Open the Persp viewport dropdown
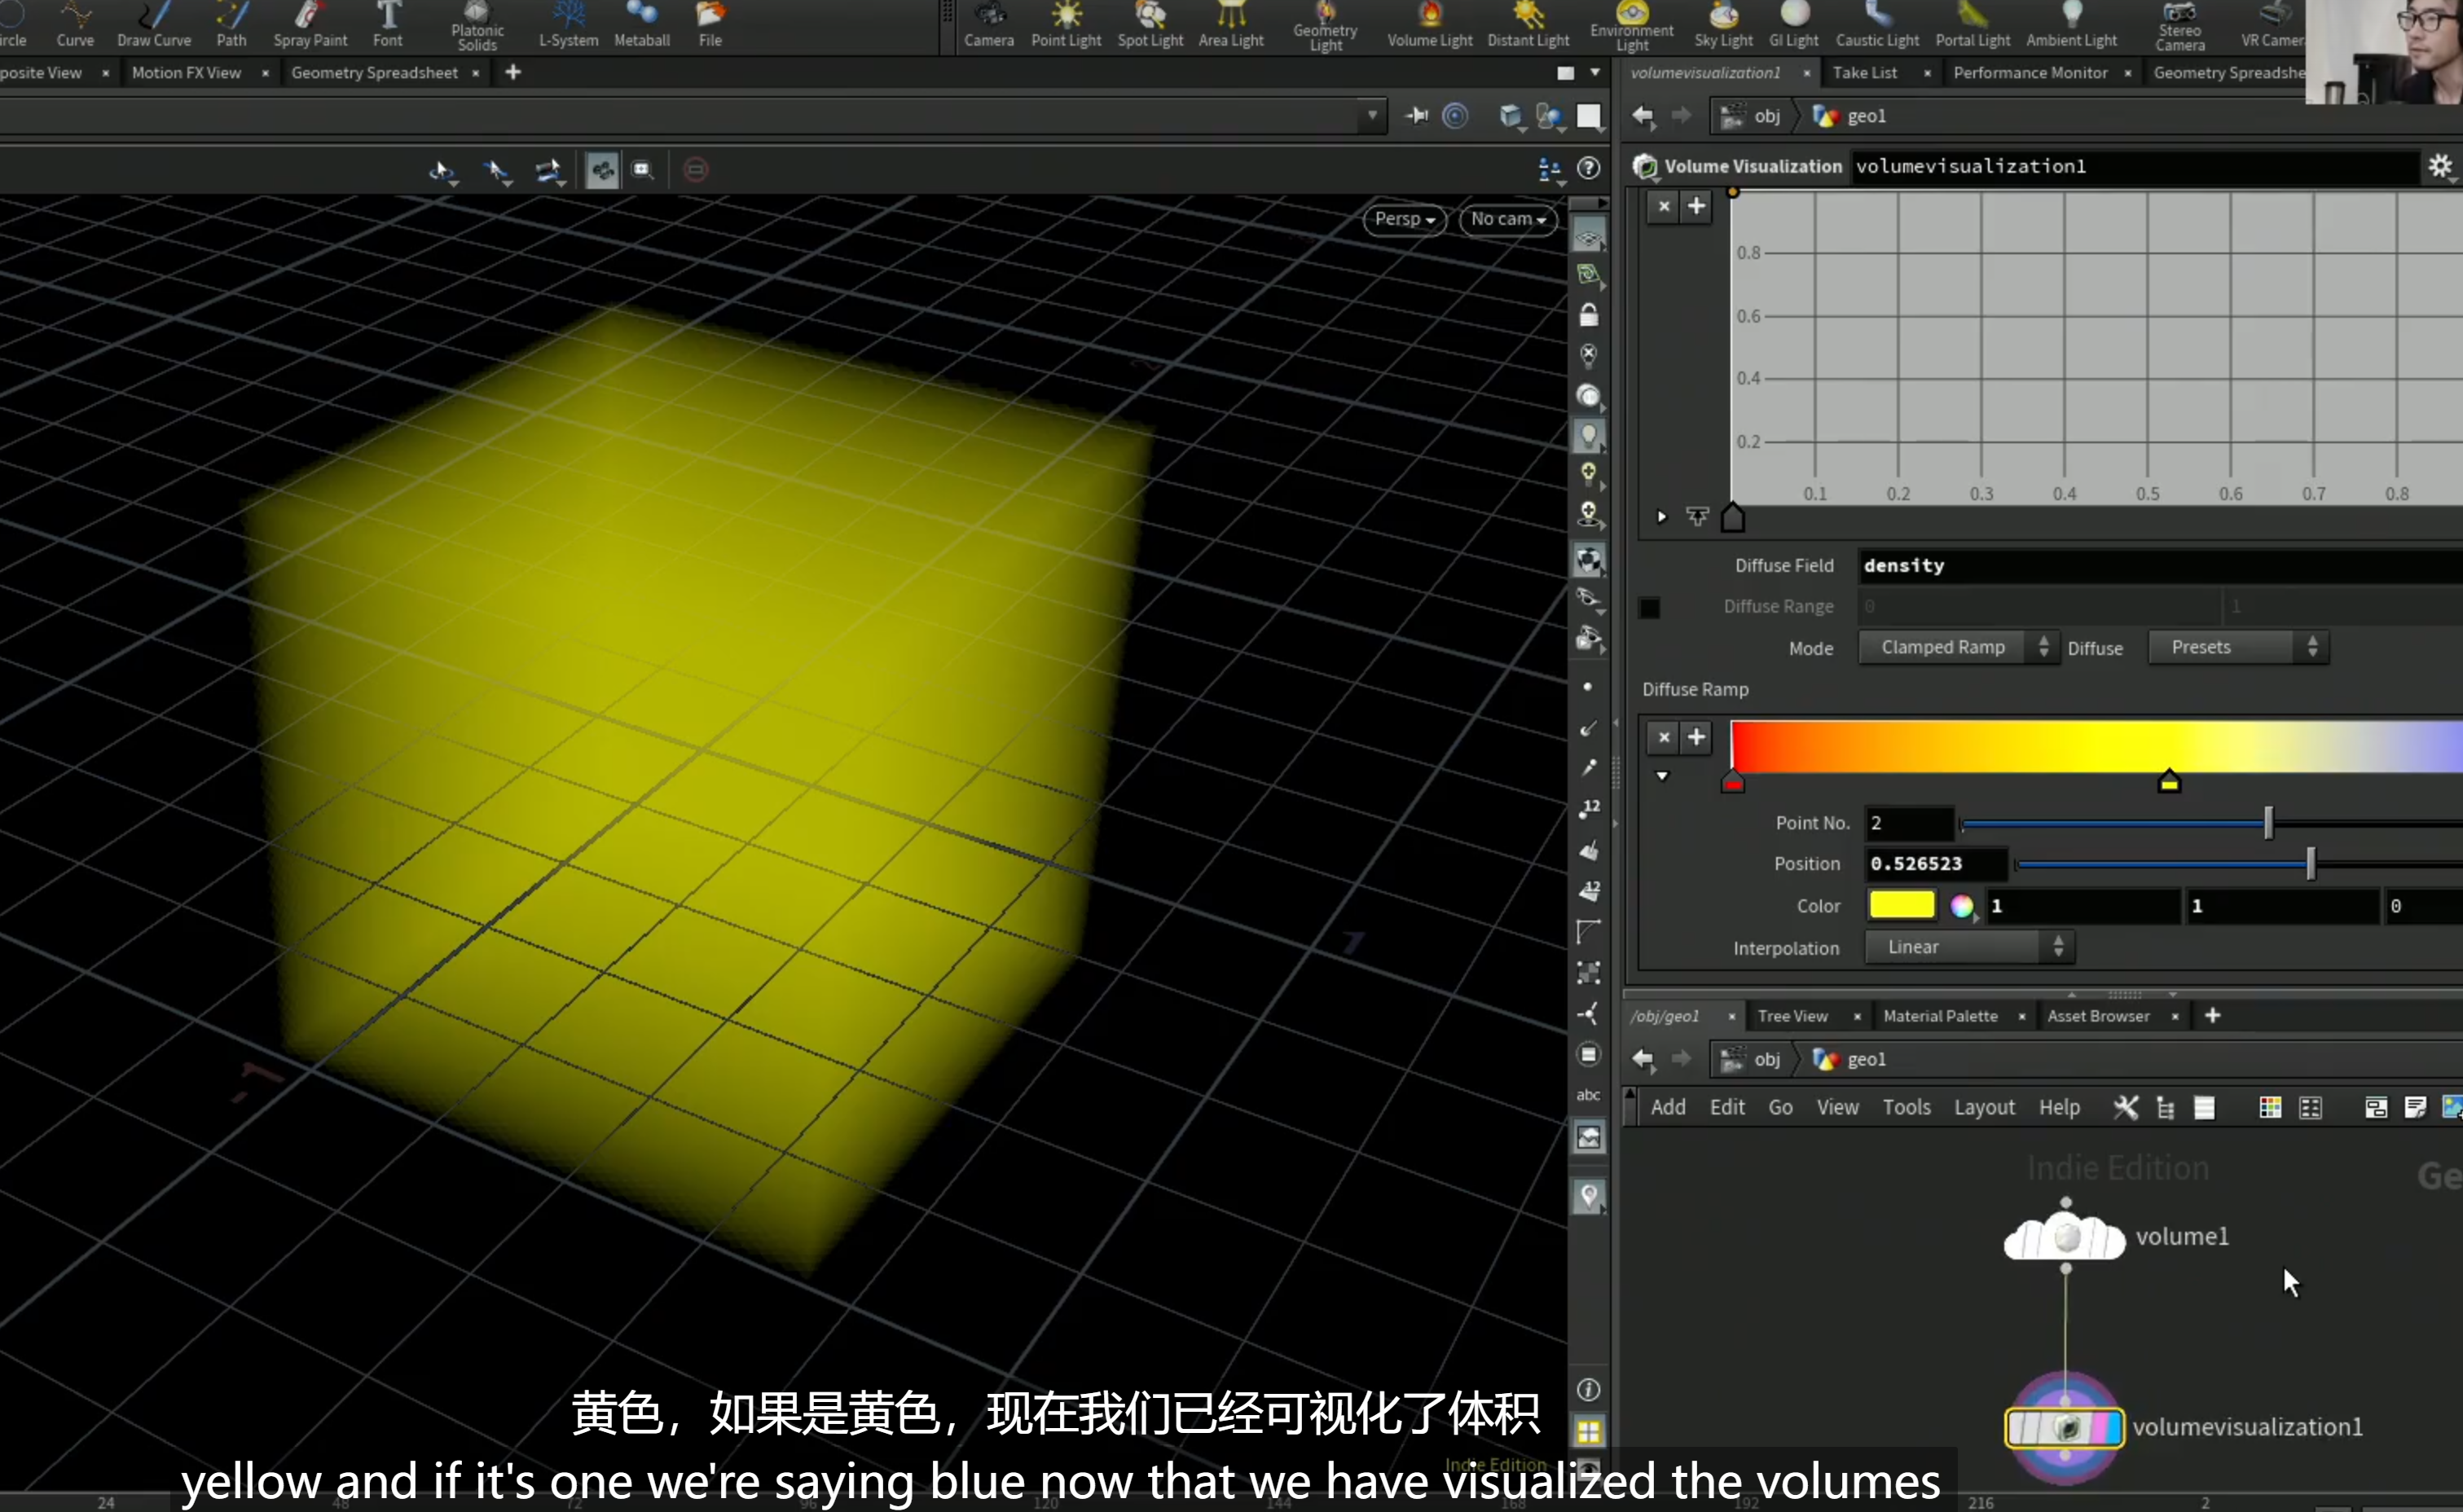This screenshot has width=2463, height=1512. coord(1404,219)
